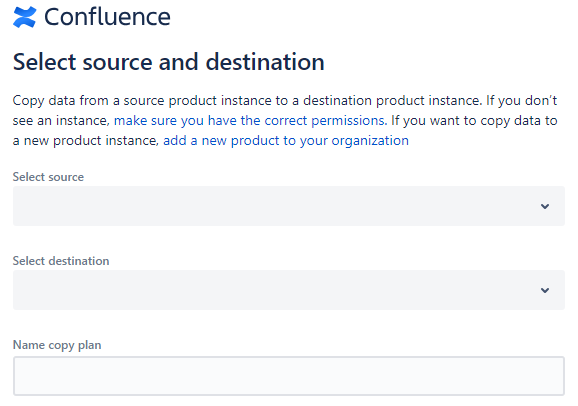
Task: Click the Confluence logo icon
Action: (x=24, y=17)
